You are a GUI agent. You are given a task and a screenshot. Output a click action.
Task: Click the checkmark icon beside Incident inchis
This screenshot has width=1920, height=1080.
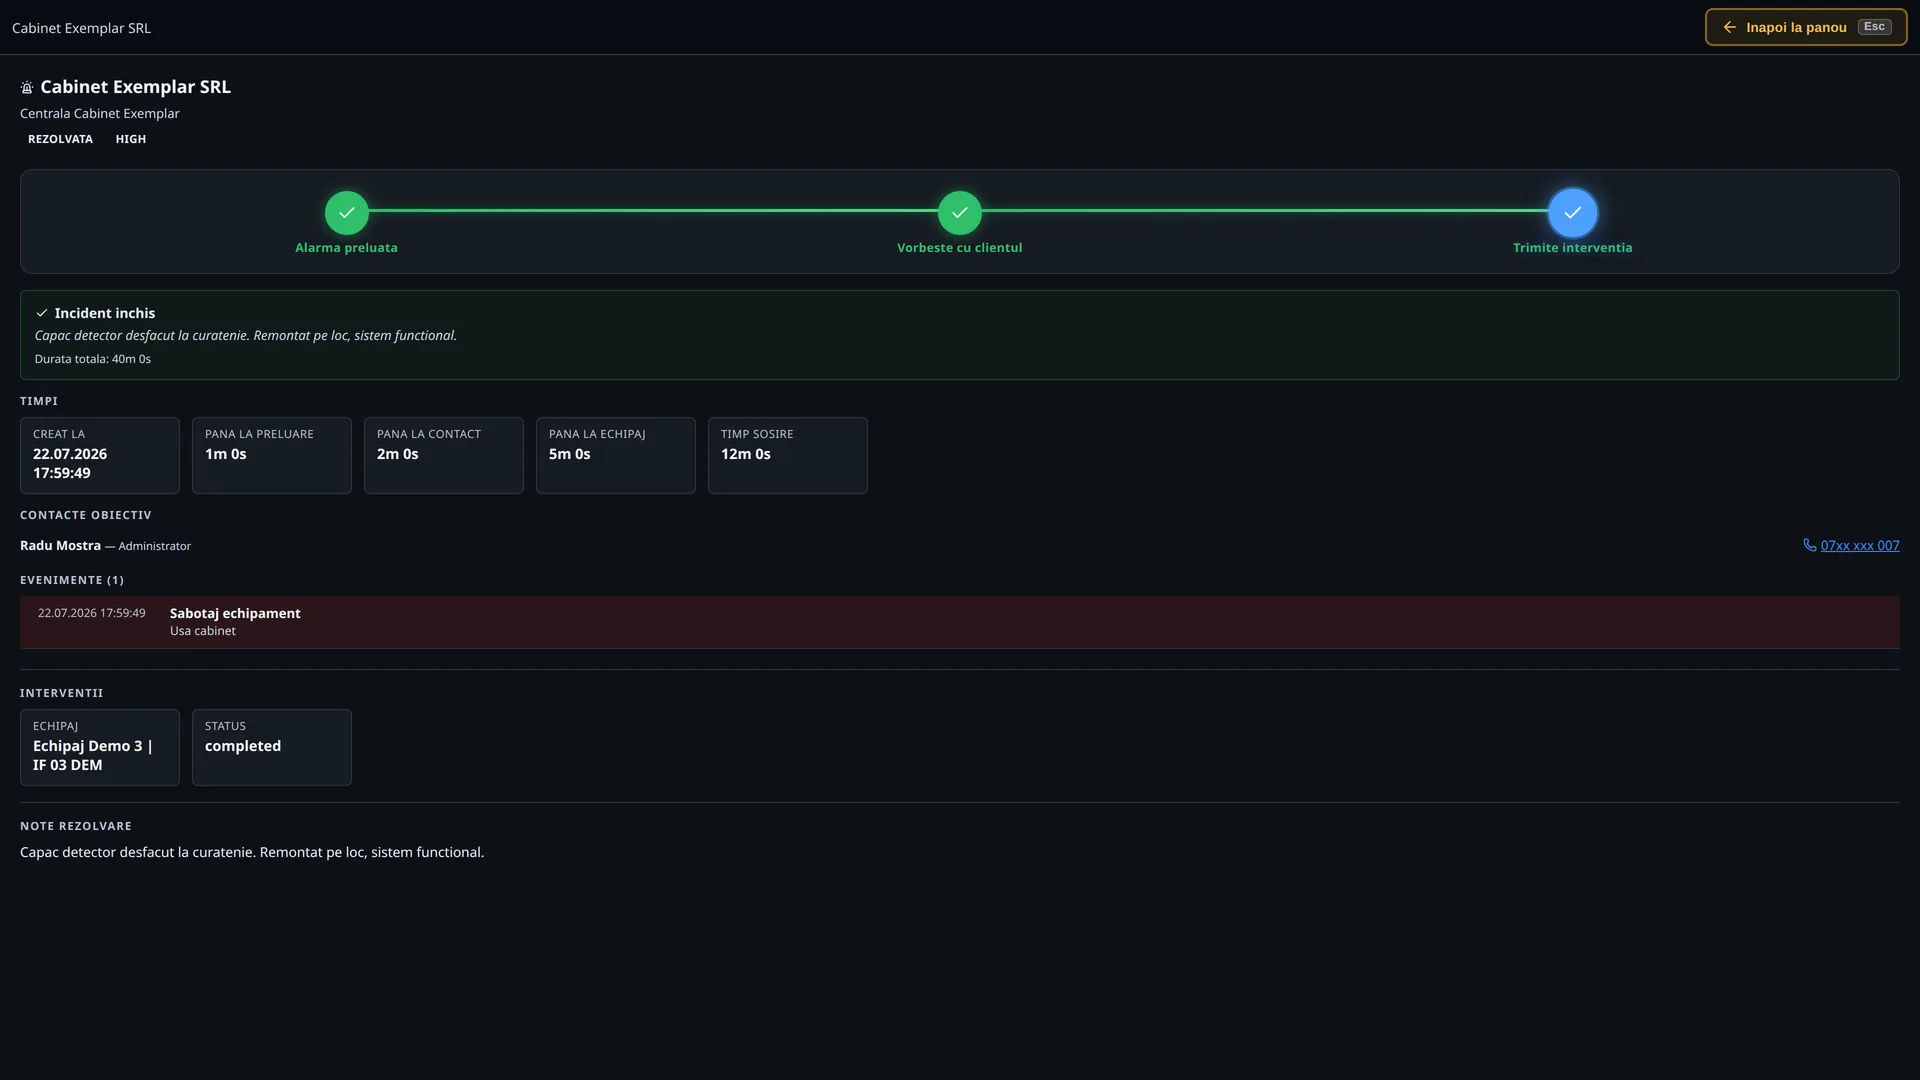click(x=42, y=313)
